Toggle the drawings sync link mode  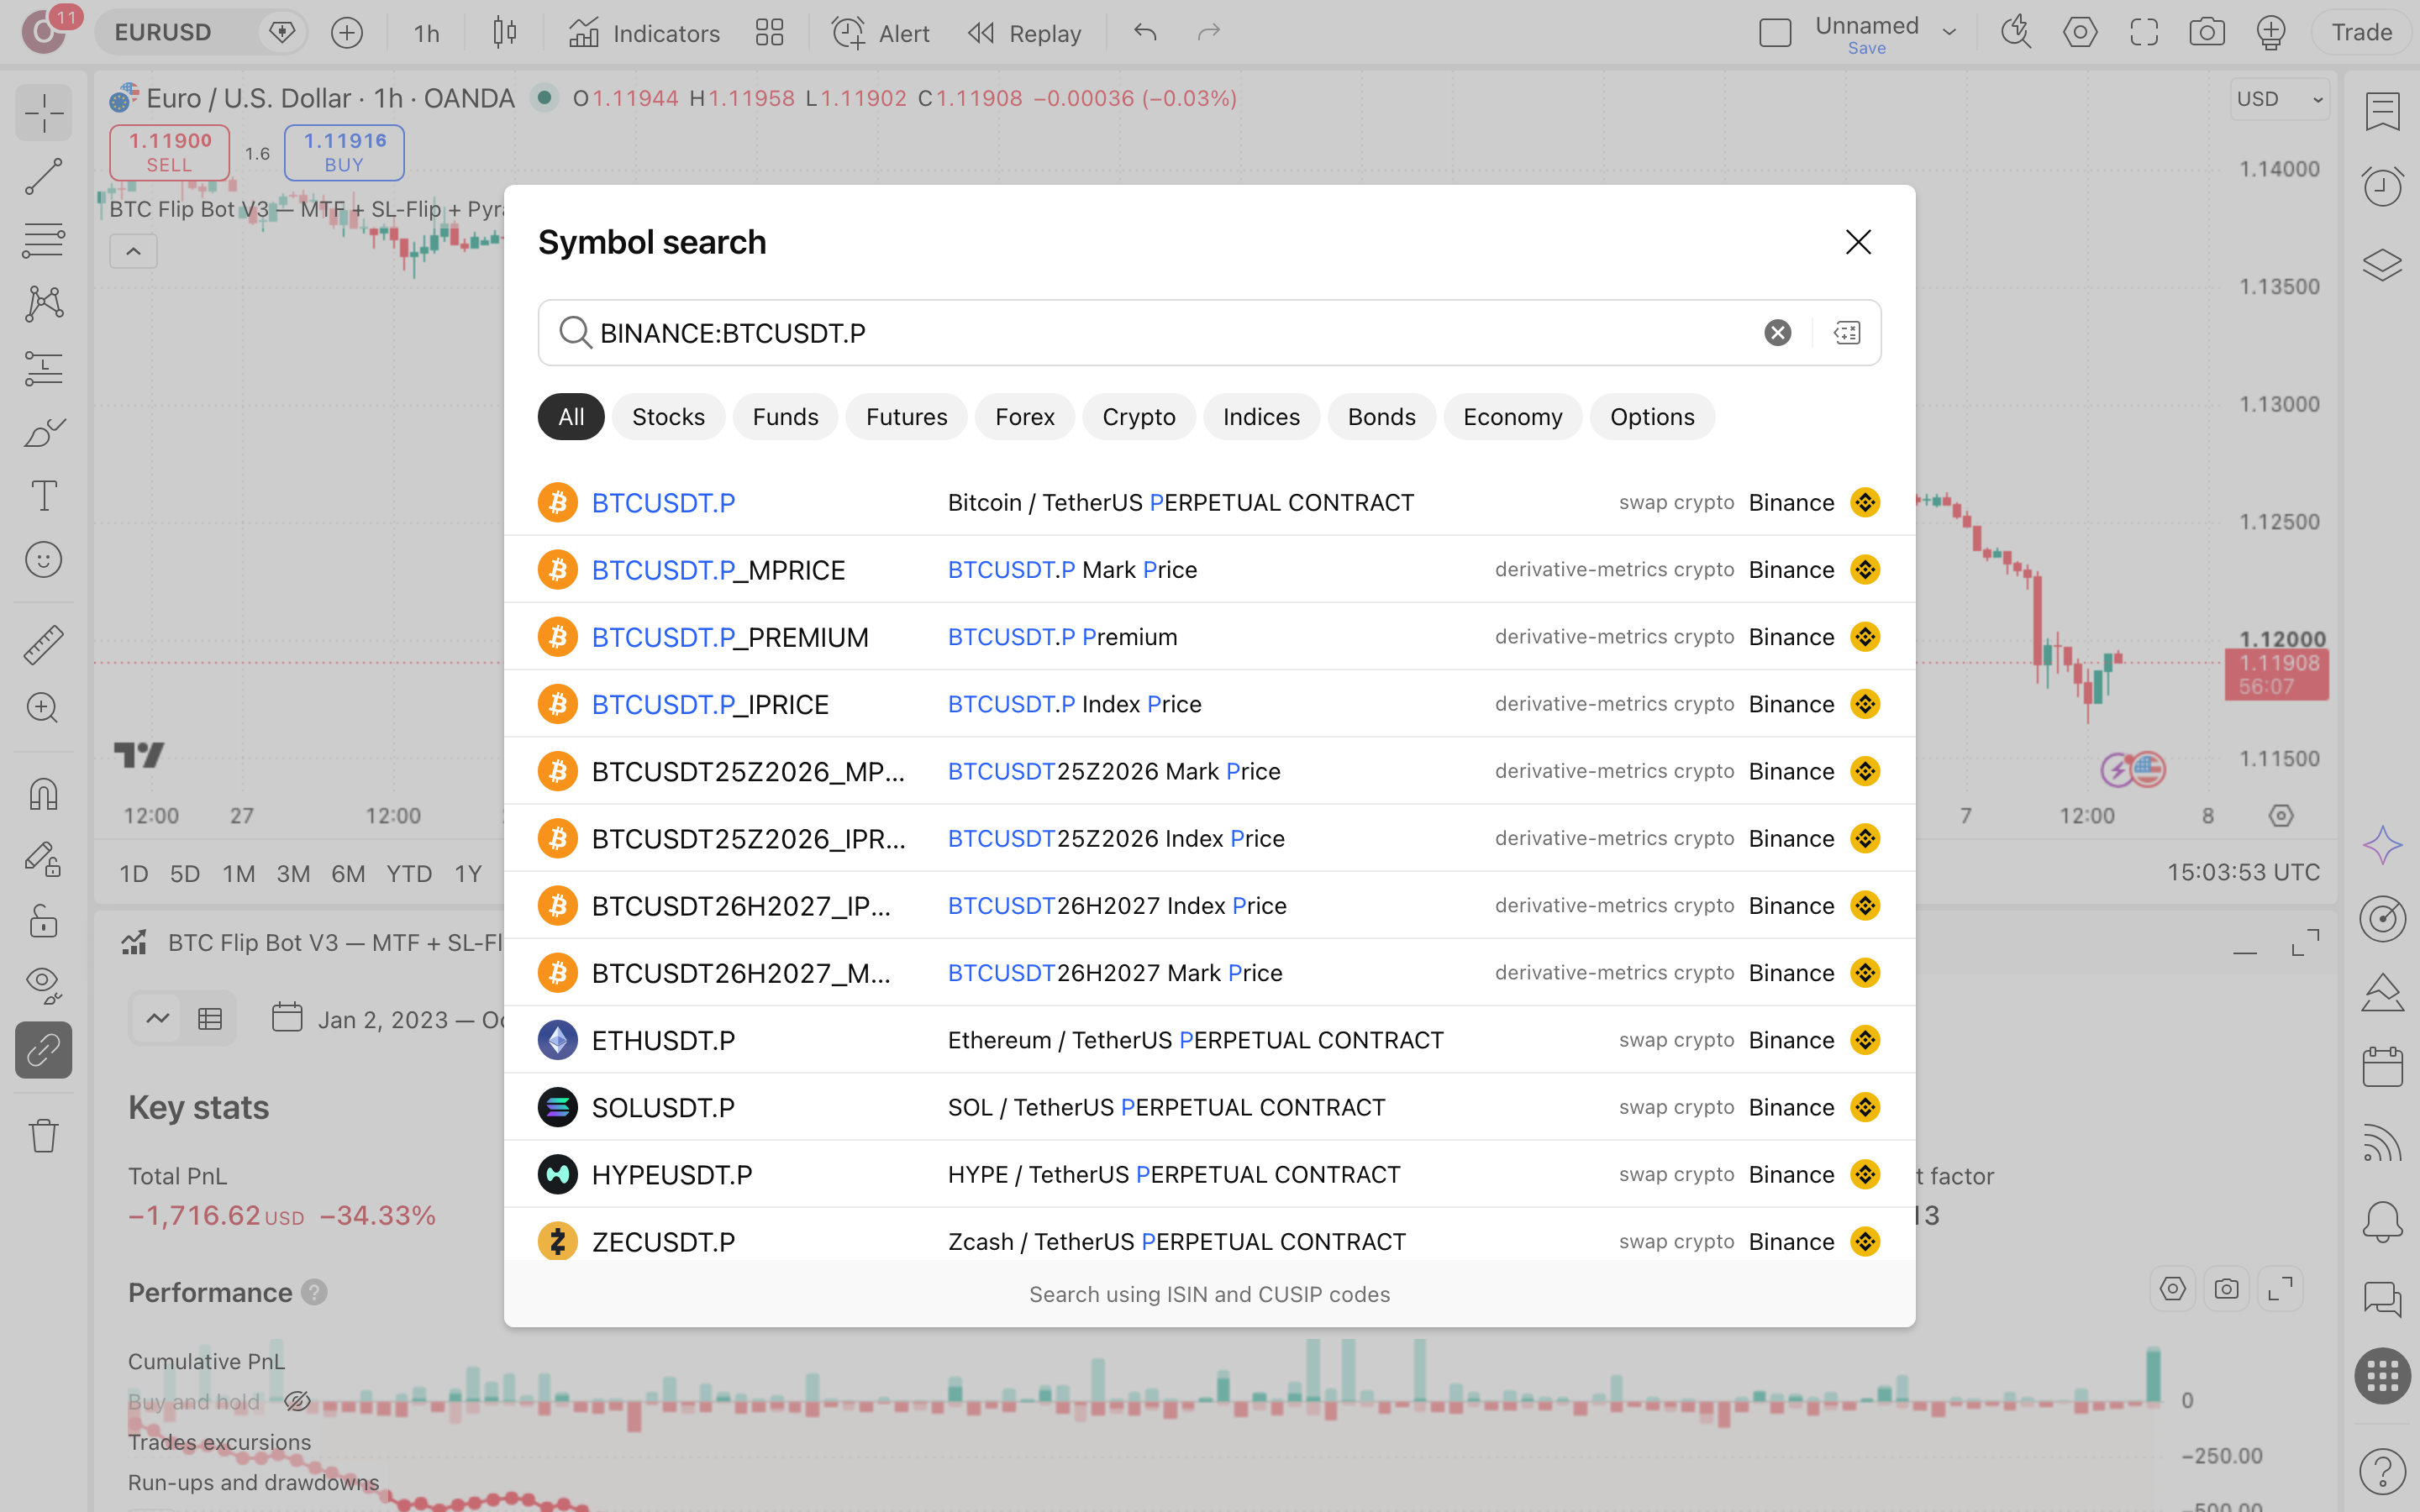[x=43, y=1050]
